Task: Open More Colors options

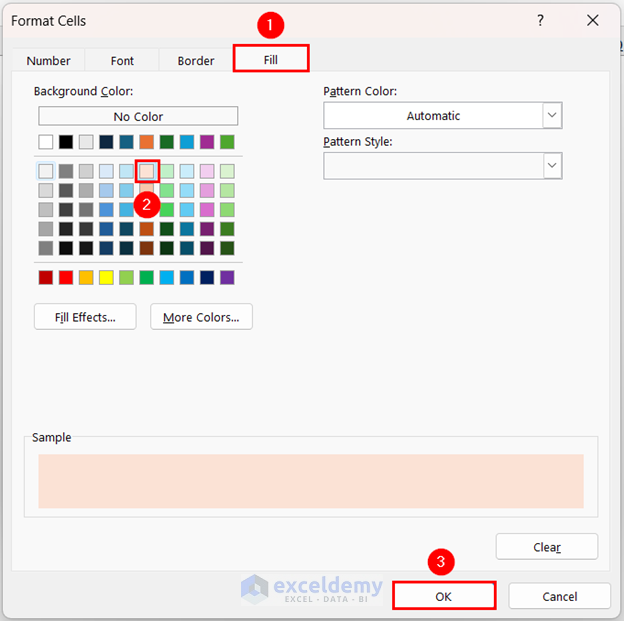Action: (201, 317)
